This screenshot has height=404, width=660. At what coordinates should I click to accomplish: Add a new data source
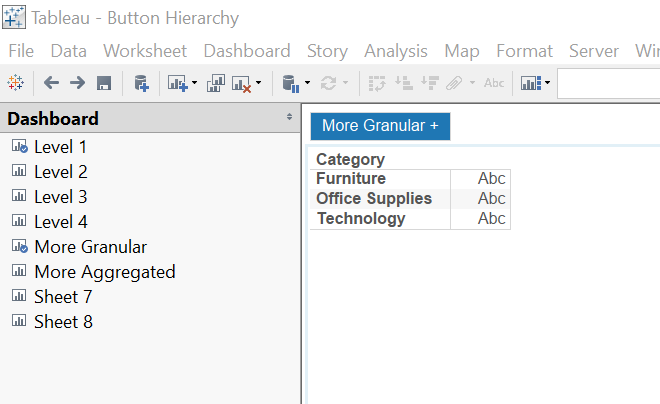(141, 84)
